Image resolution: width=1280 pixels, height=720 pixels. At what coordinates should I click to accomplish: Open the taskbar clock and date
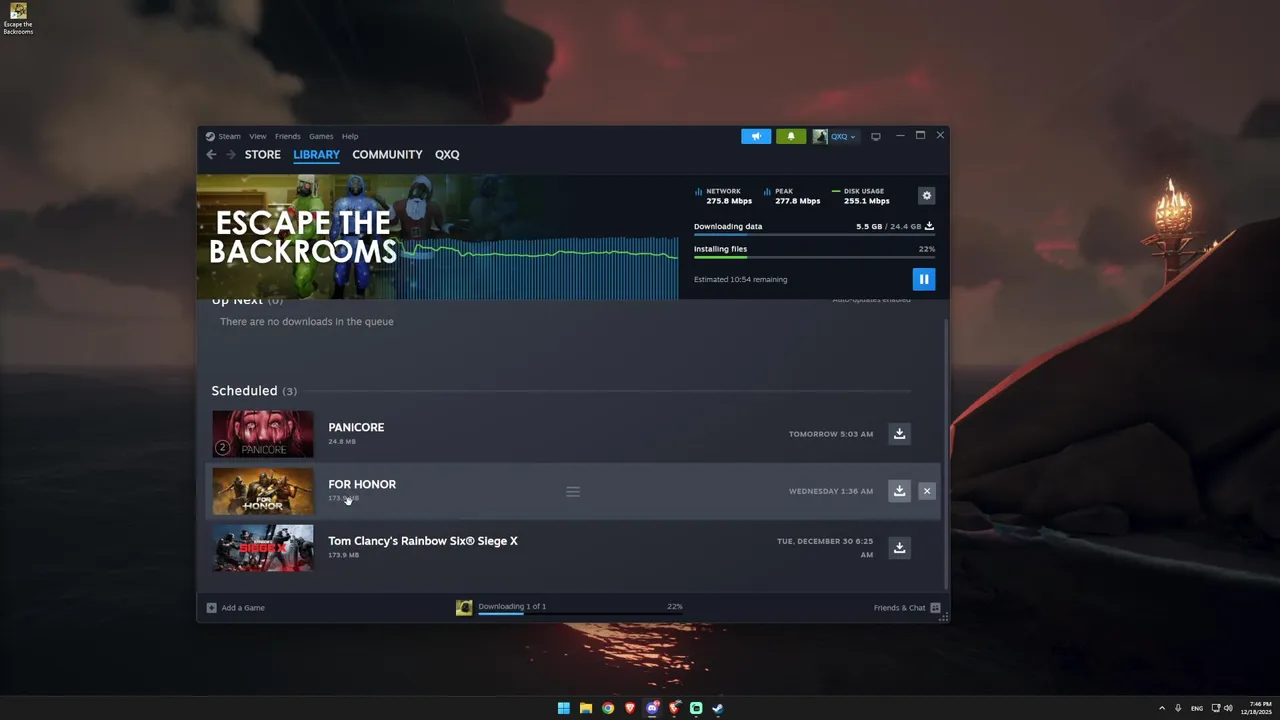[x=1257, y=708]
